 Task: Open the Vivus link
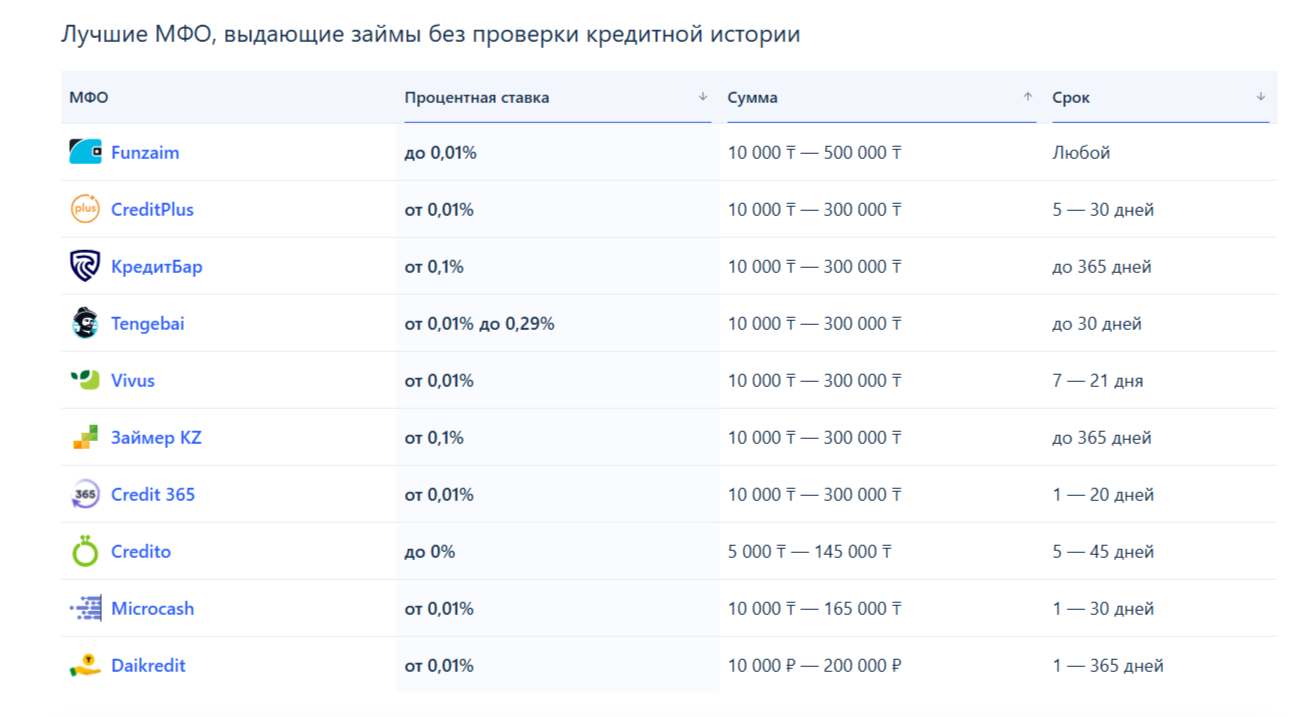pyautogui.click(x=133, y=381)
